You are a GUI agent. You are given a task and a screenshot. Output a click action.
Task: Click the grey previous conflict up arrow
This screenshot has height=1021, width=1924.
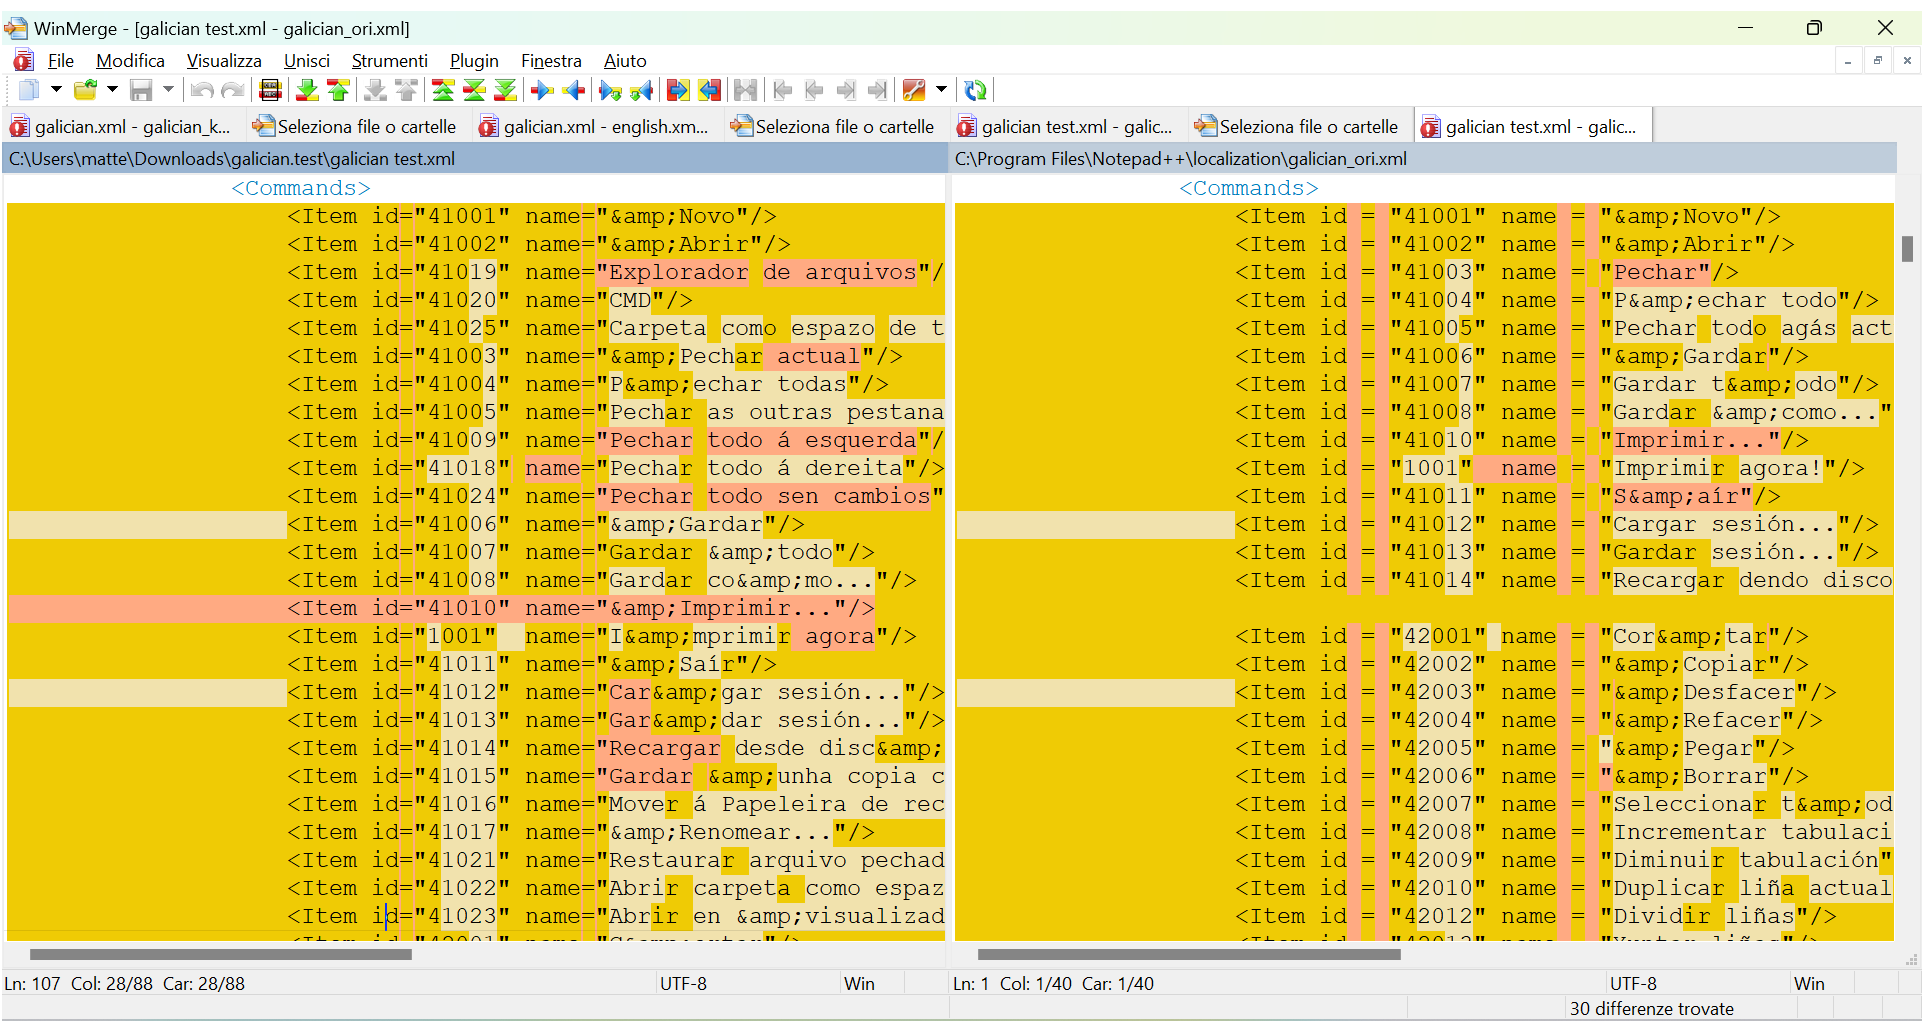click(x=407, y=90)
